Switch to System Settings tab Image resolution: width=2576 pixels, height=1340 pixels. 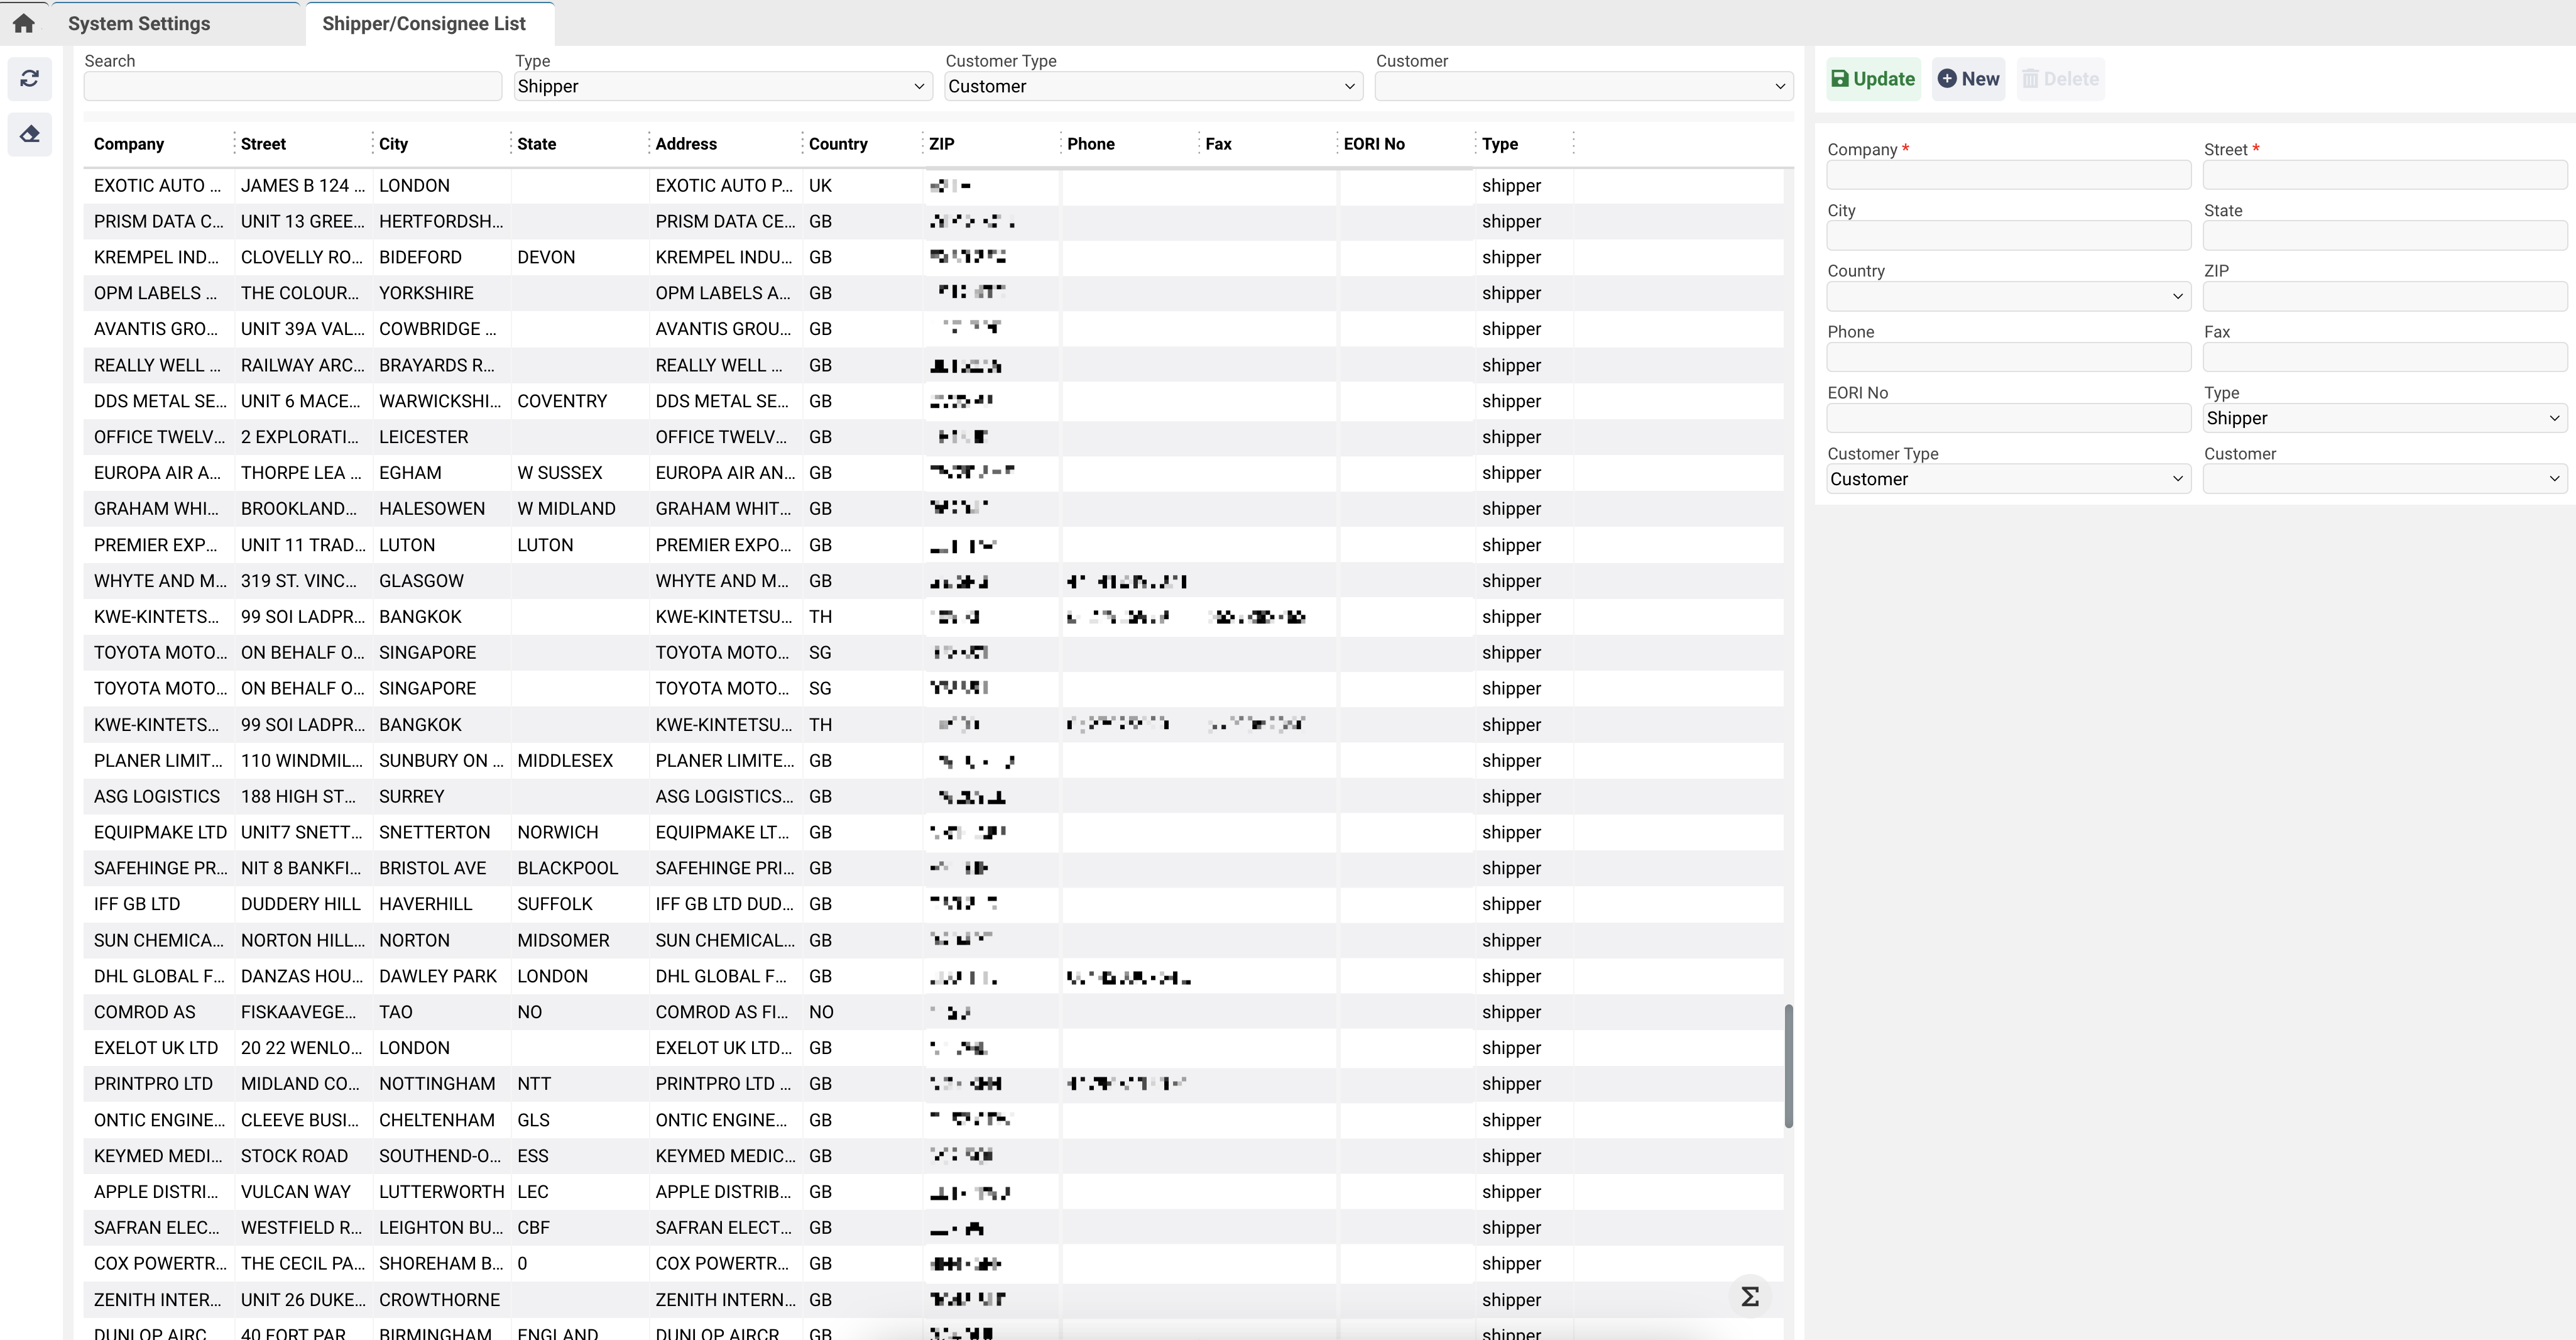(x=139, y=24)
